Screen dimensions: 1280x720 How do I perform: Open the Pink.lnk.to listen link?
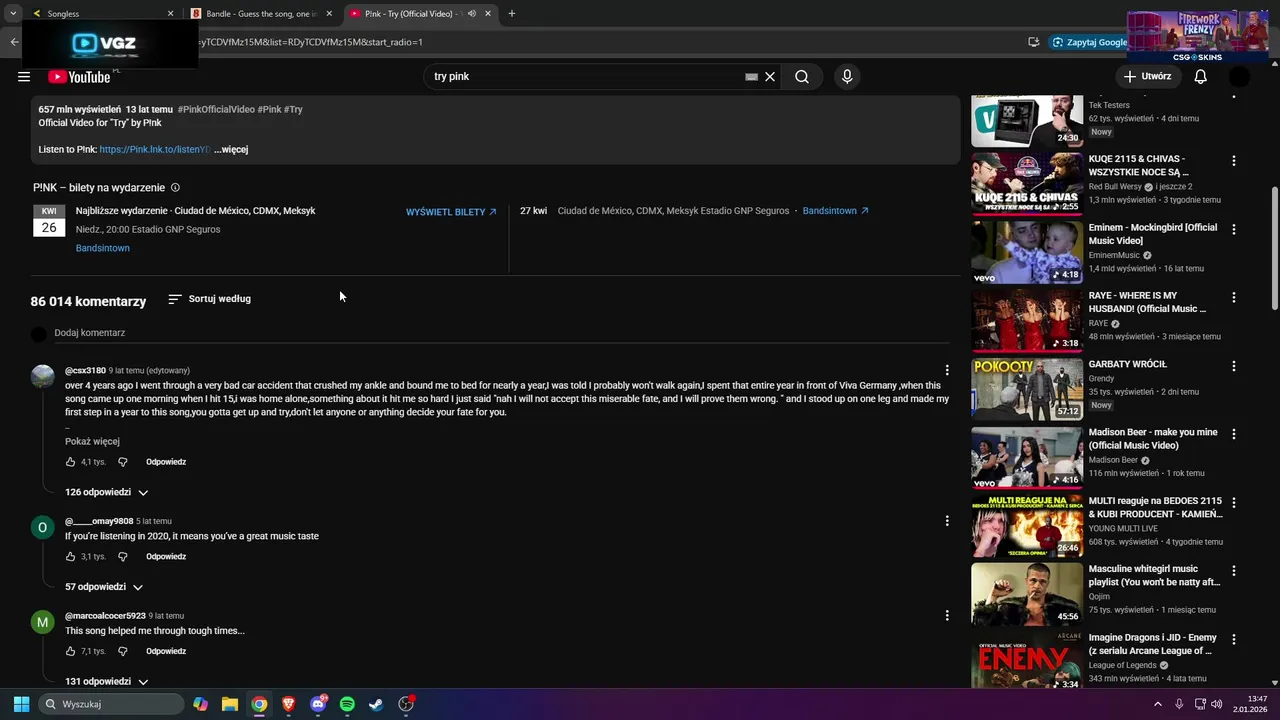pyautogui.click(x=155, y=150)
